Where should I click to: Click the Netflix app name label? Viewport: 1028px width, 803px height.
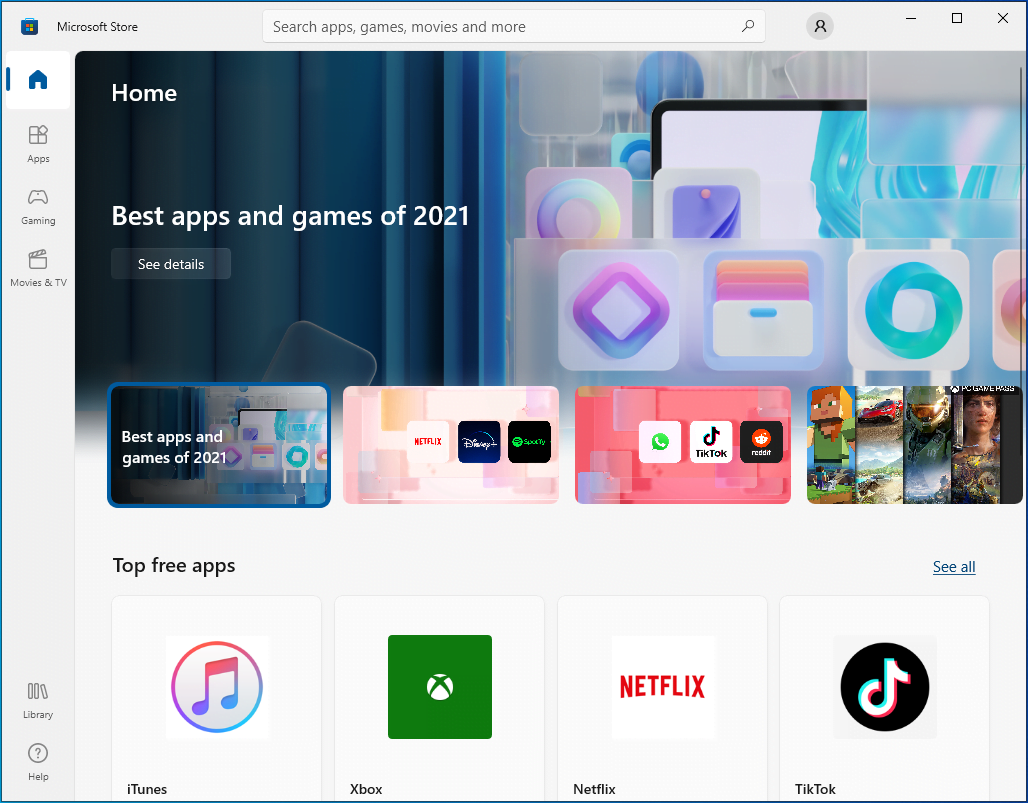pyautogui.click(x=594, y=789)
